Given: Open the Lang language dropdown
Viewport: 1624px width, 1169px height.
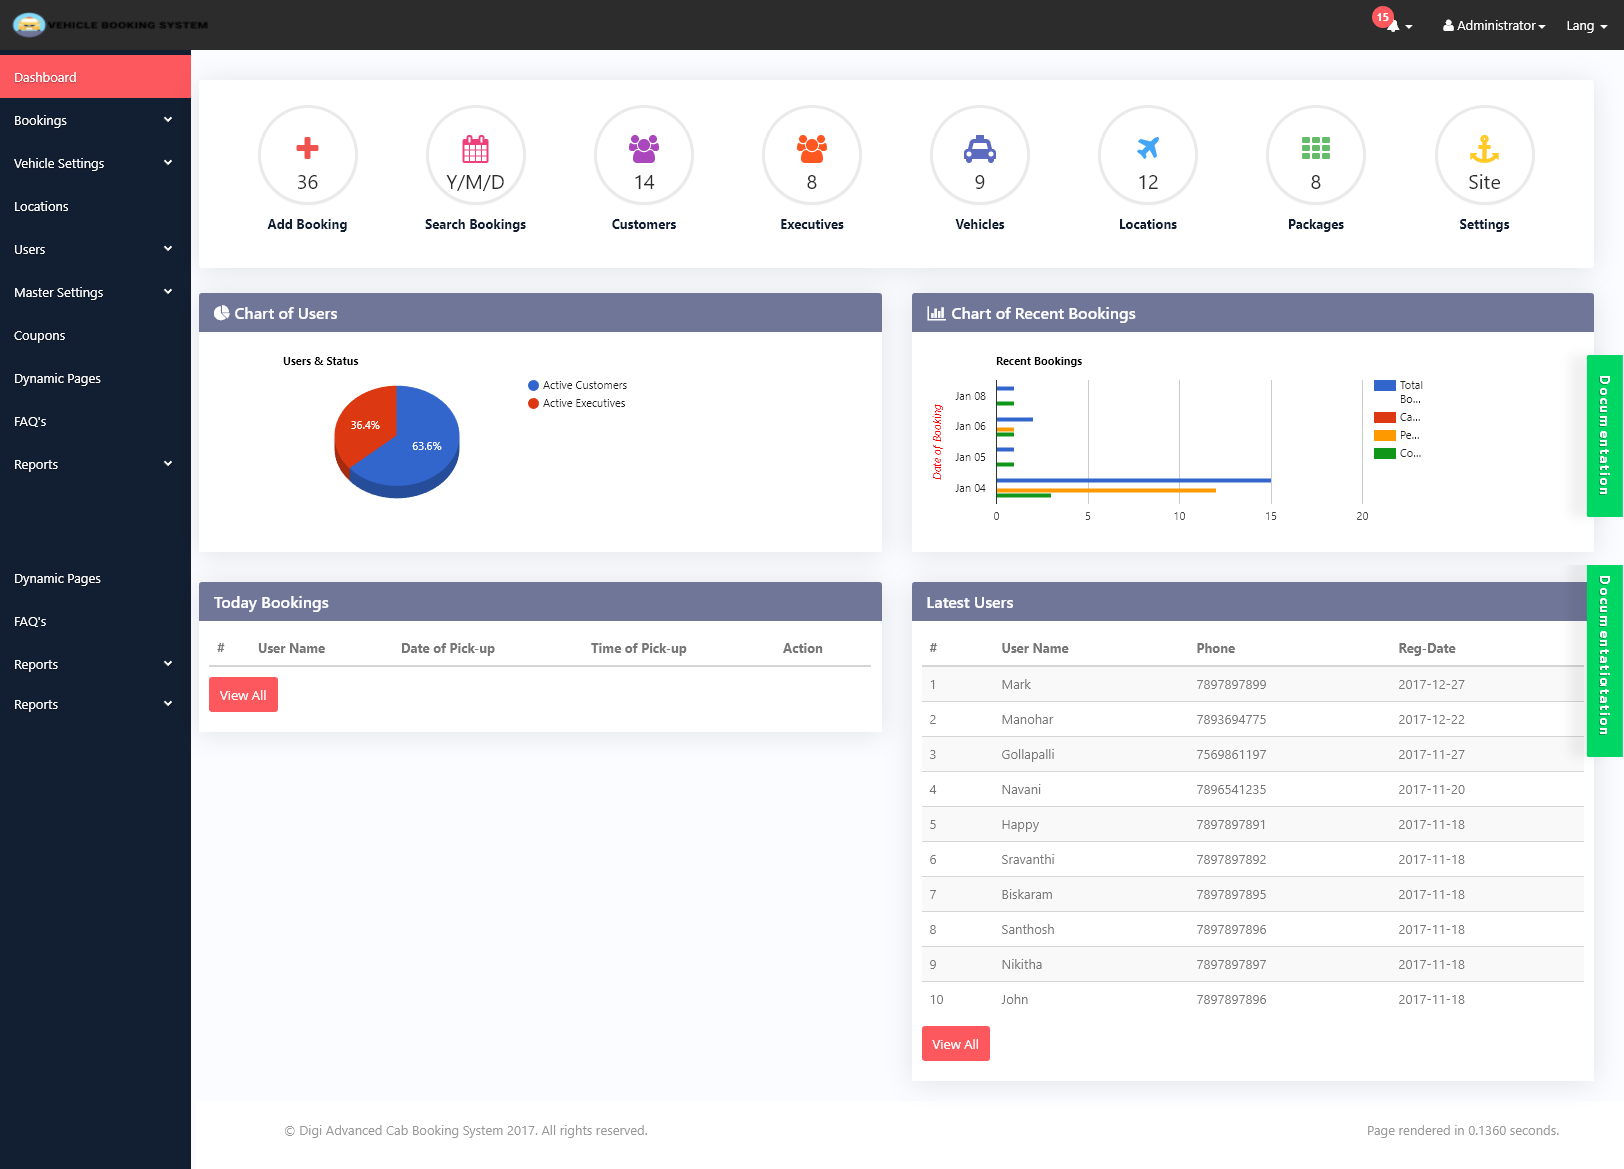Looking at the screenshot, I should (x=1586, y=26).
